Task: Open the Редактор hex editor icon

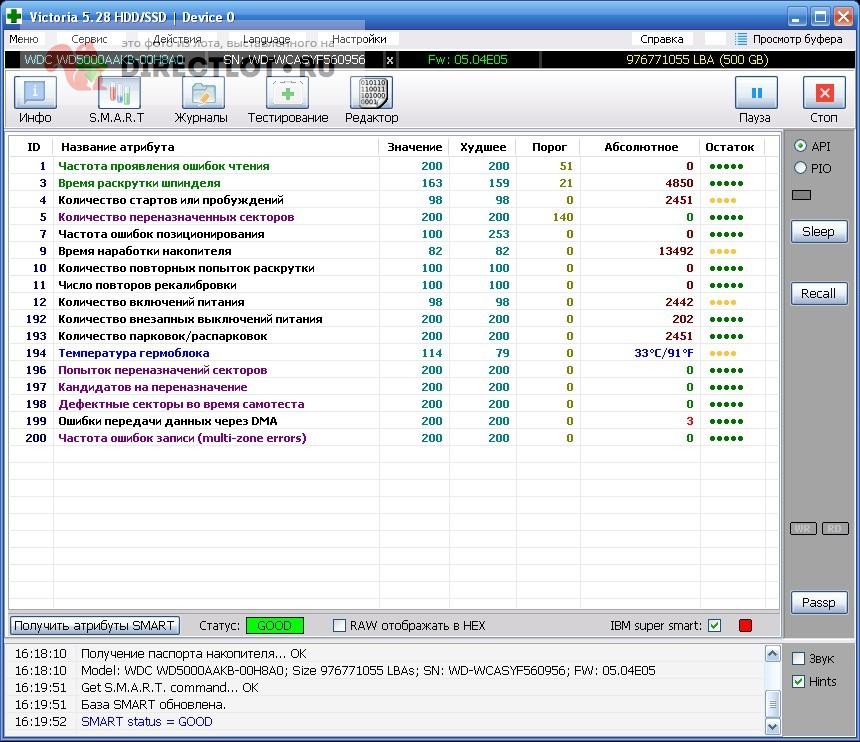Action: (371, 93)
